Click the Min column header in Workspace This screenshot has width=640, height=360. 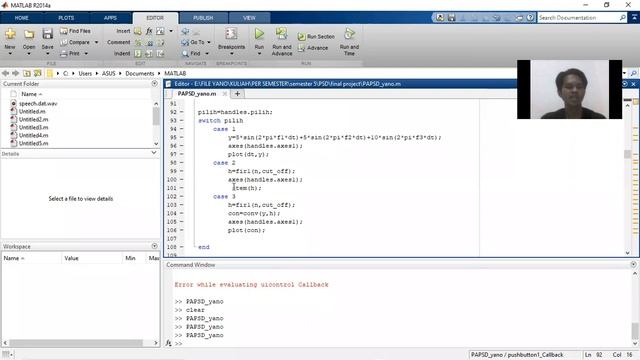point(130,258)
